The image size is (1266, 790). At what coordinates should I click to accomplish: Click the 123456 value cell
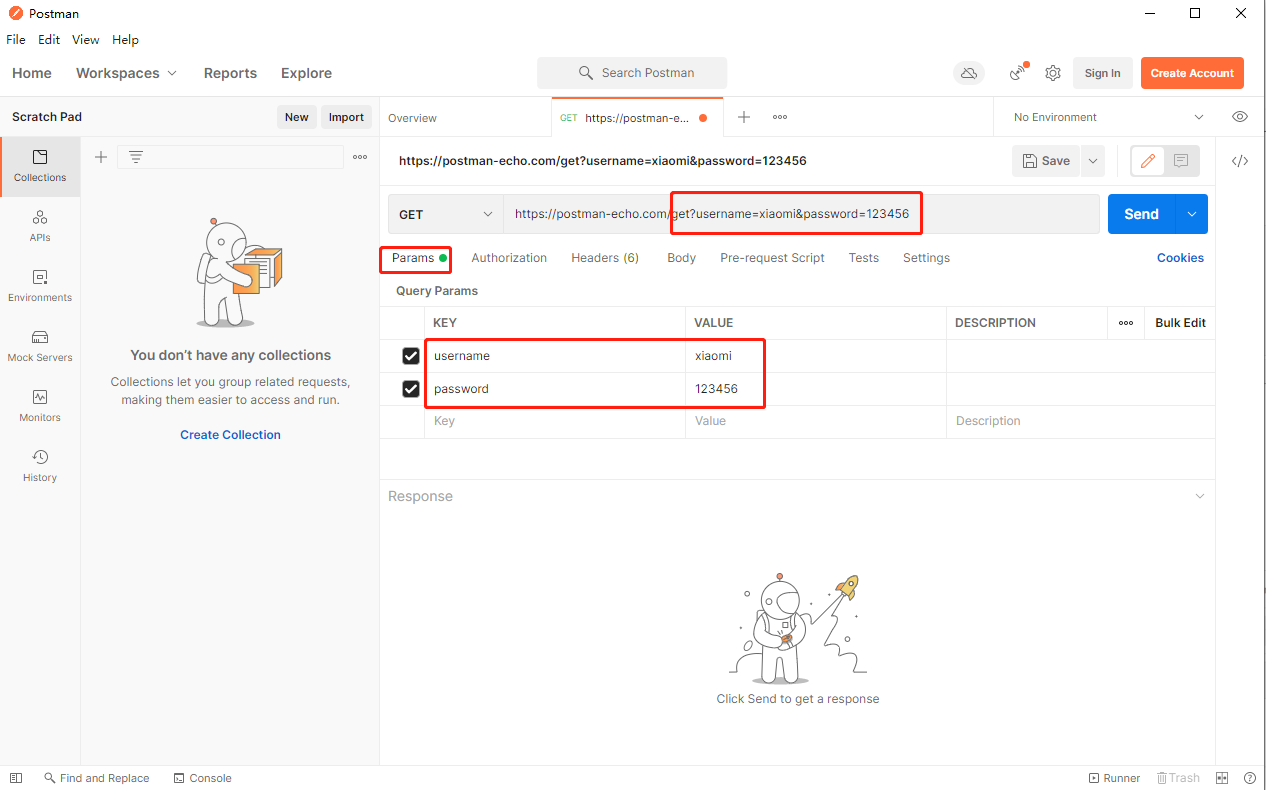point(815,389)
